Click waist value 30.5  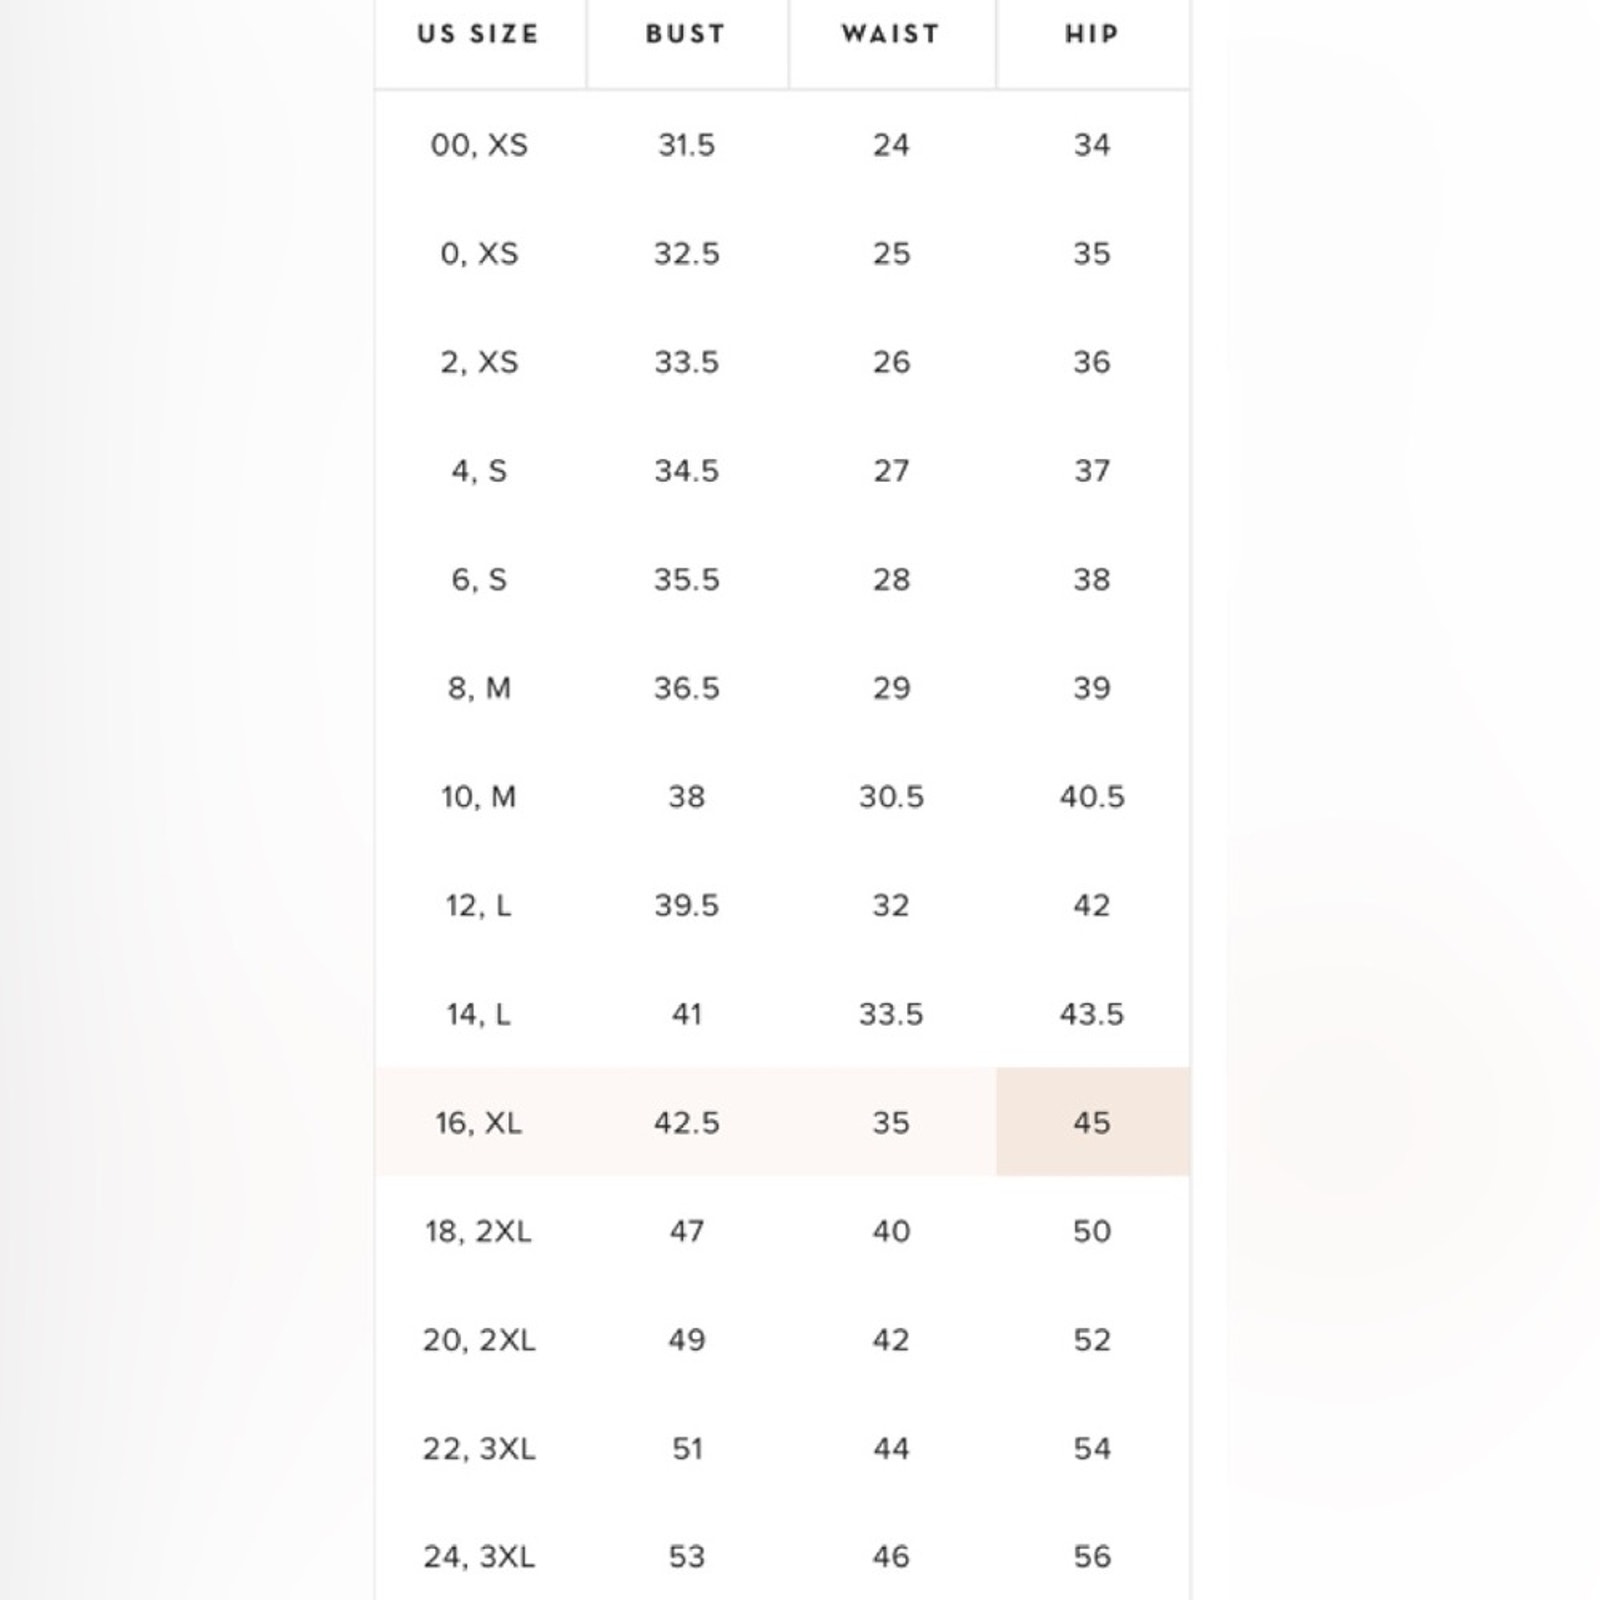coord(891,797)
